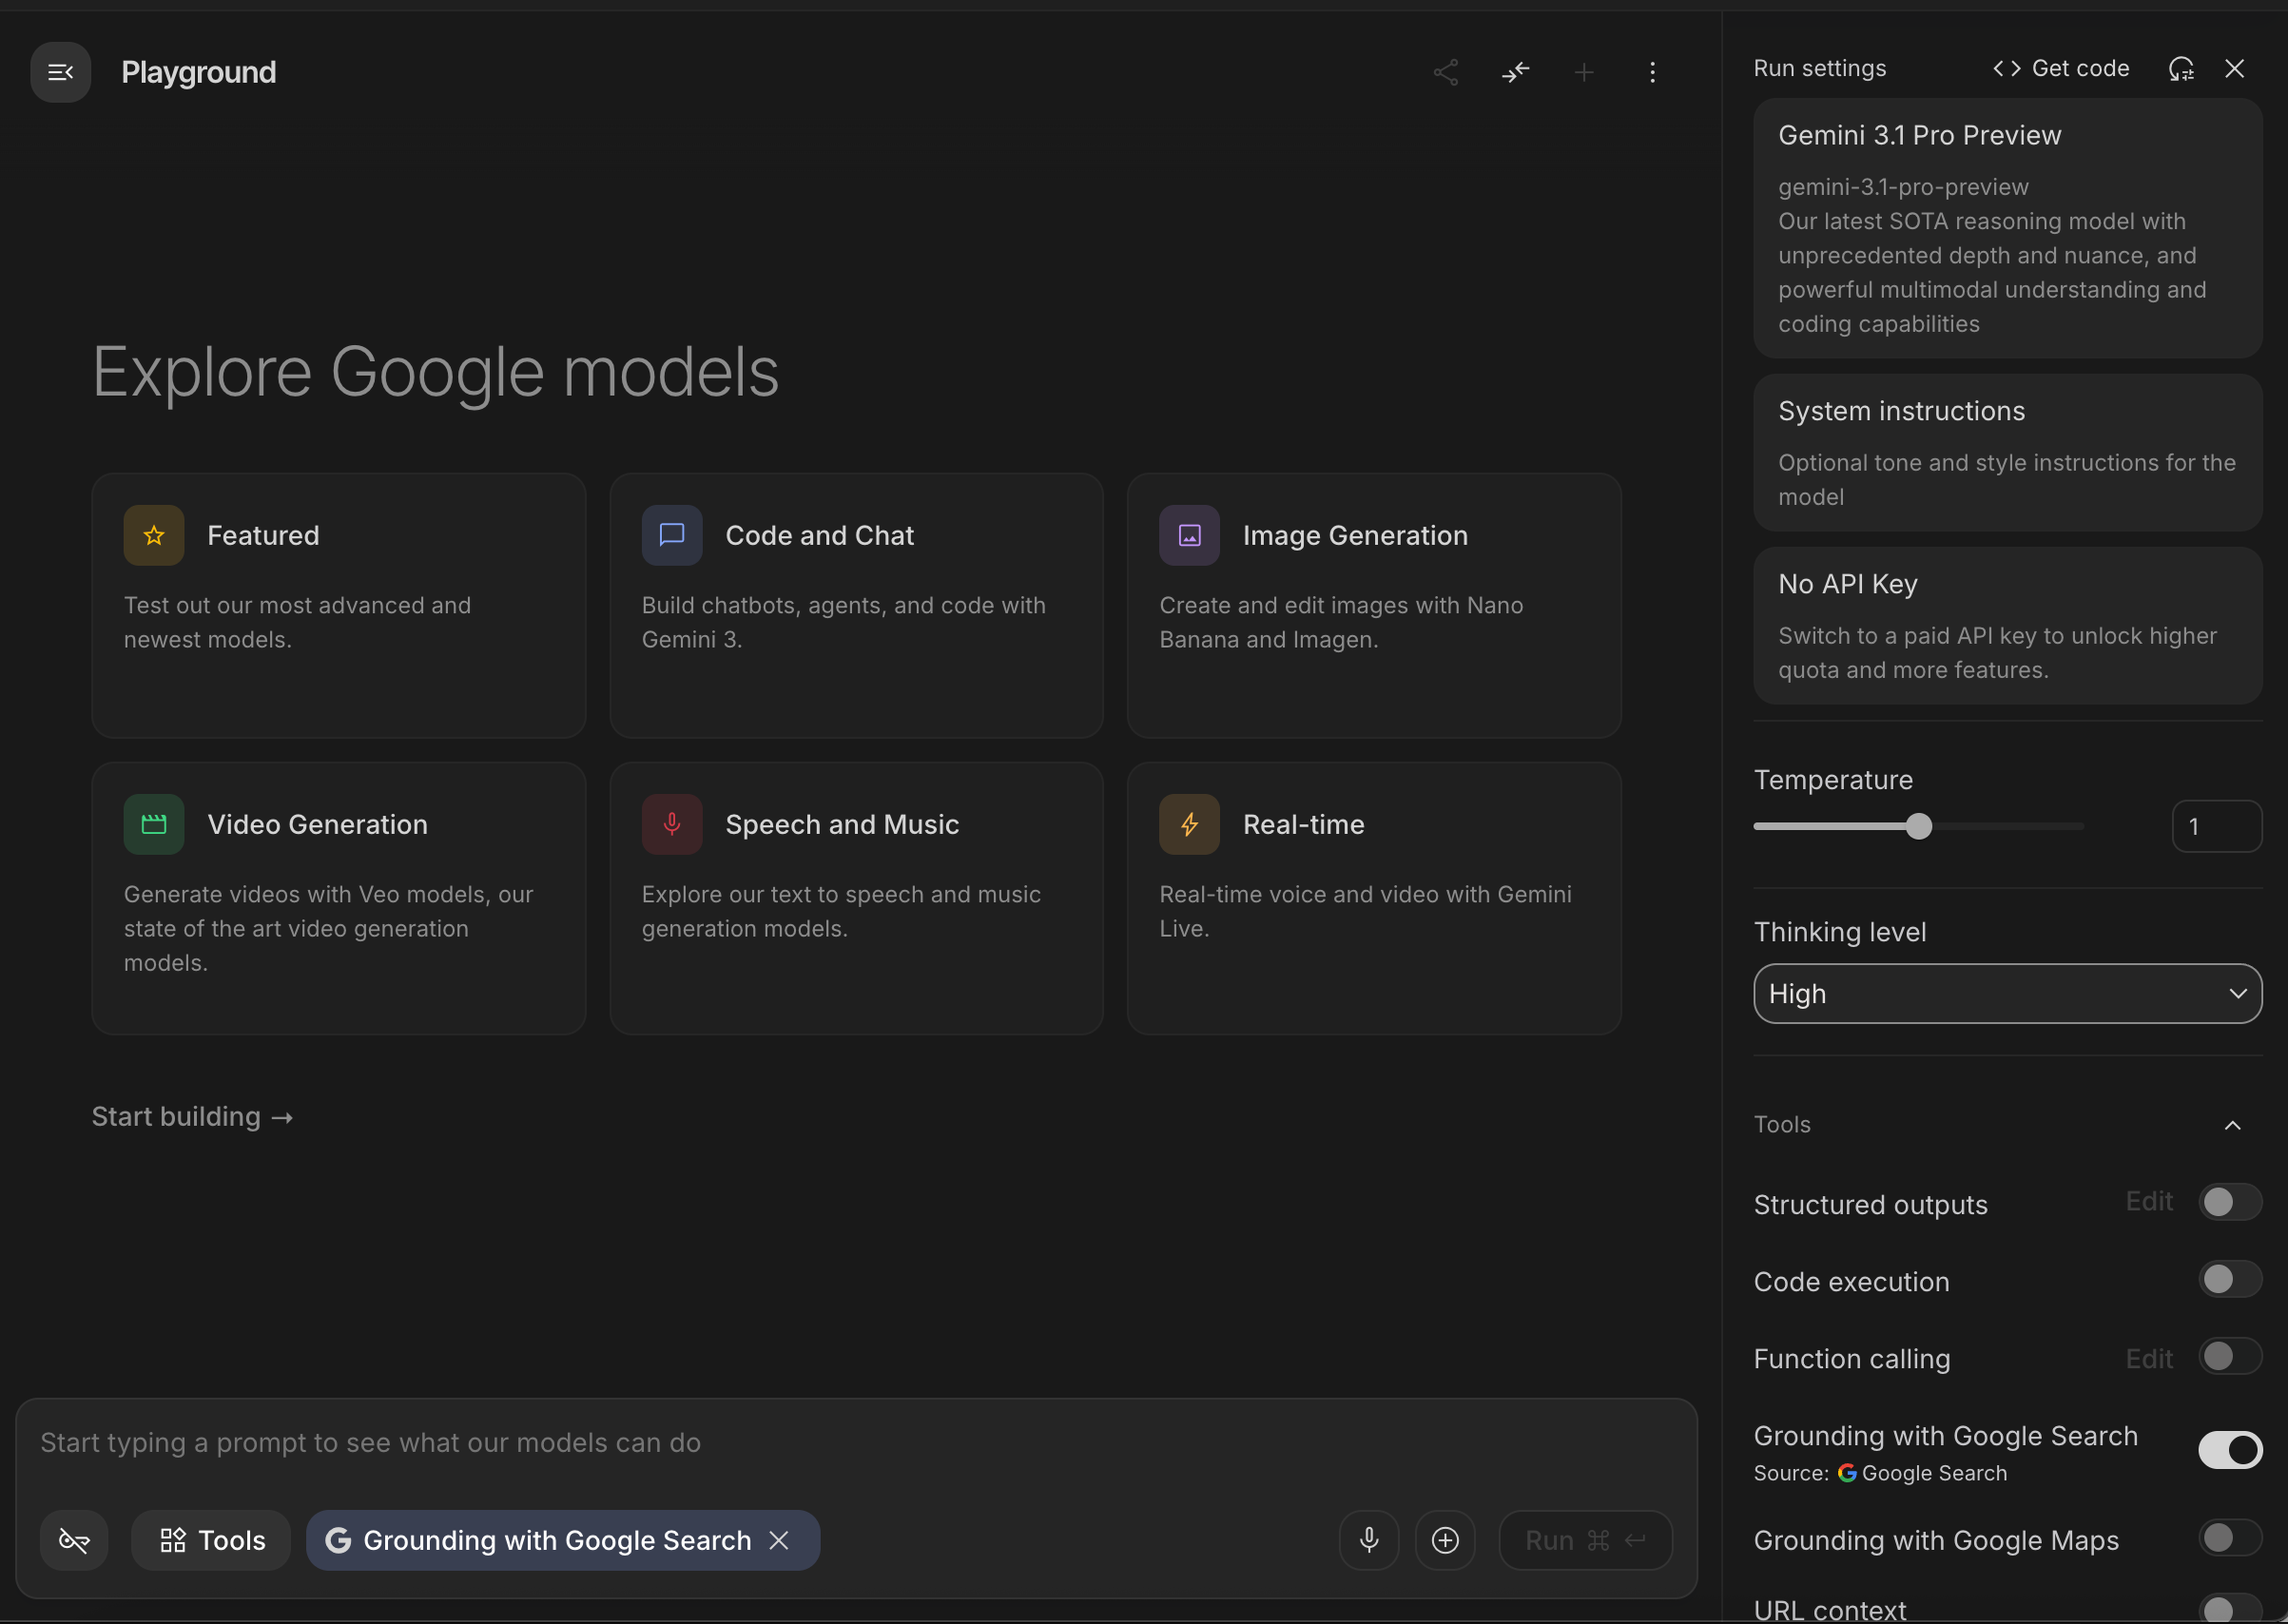Collapse the Tools section chevron

pyautogui.click(x=2232, y=1125)
